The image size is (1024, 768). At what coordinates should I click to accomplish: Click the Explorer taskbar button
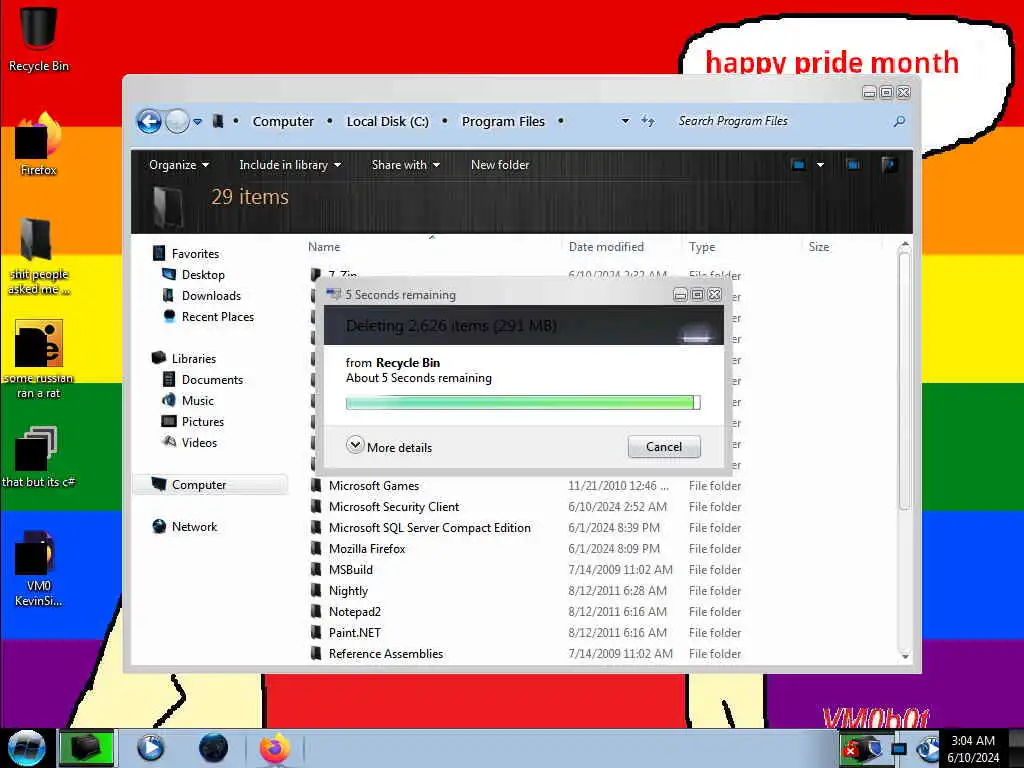pyautogui.click(x=86, y=748)
